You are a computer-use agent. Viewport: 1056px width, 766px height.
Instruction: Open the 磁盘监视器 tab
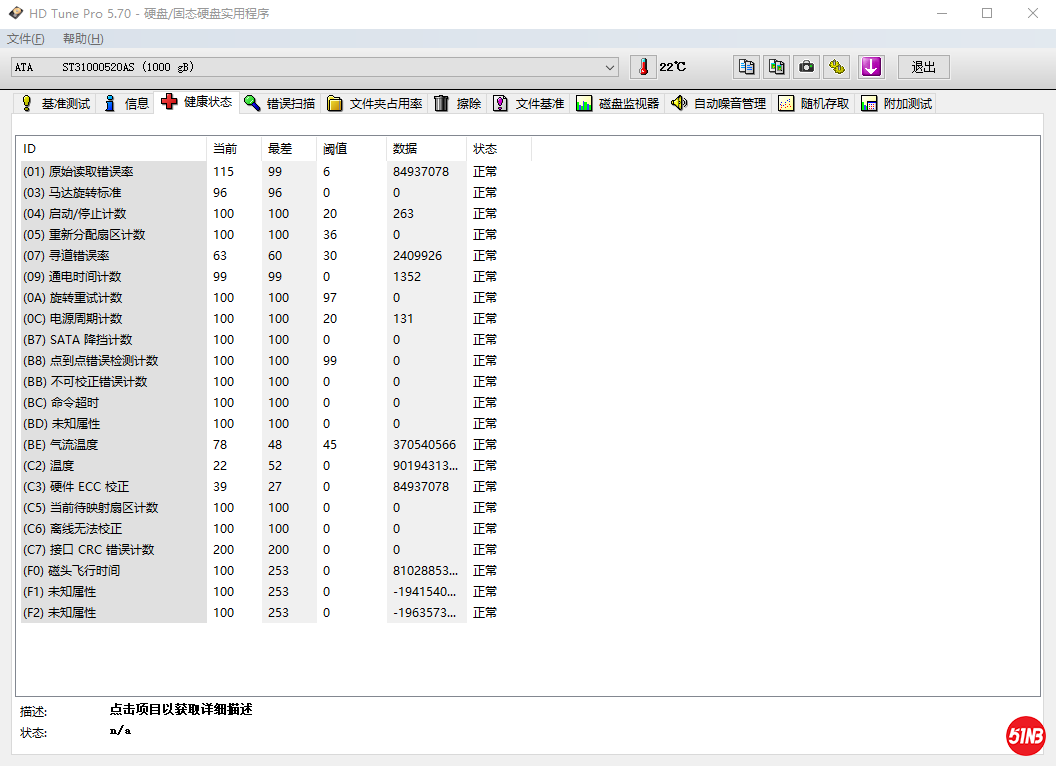click(619, 103)
